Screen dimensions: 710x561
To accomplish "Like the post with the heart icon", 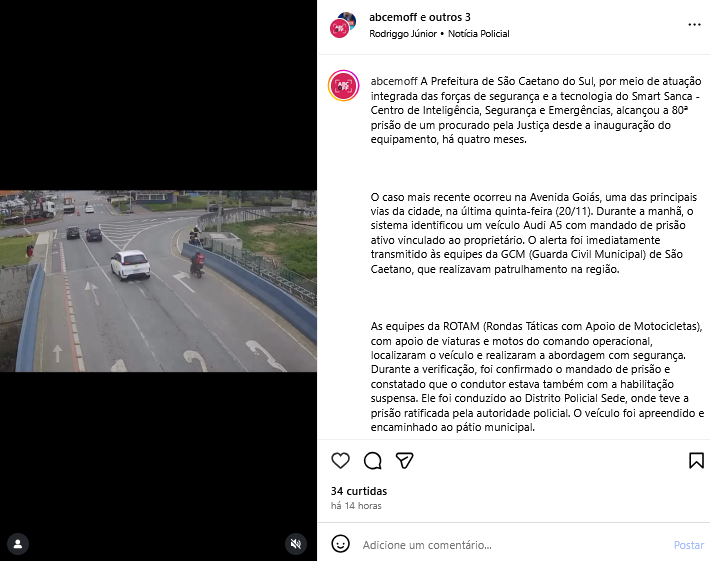I will [x=341, y=460].
